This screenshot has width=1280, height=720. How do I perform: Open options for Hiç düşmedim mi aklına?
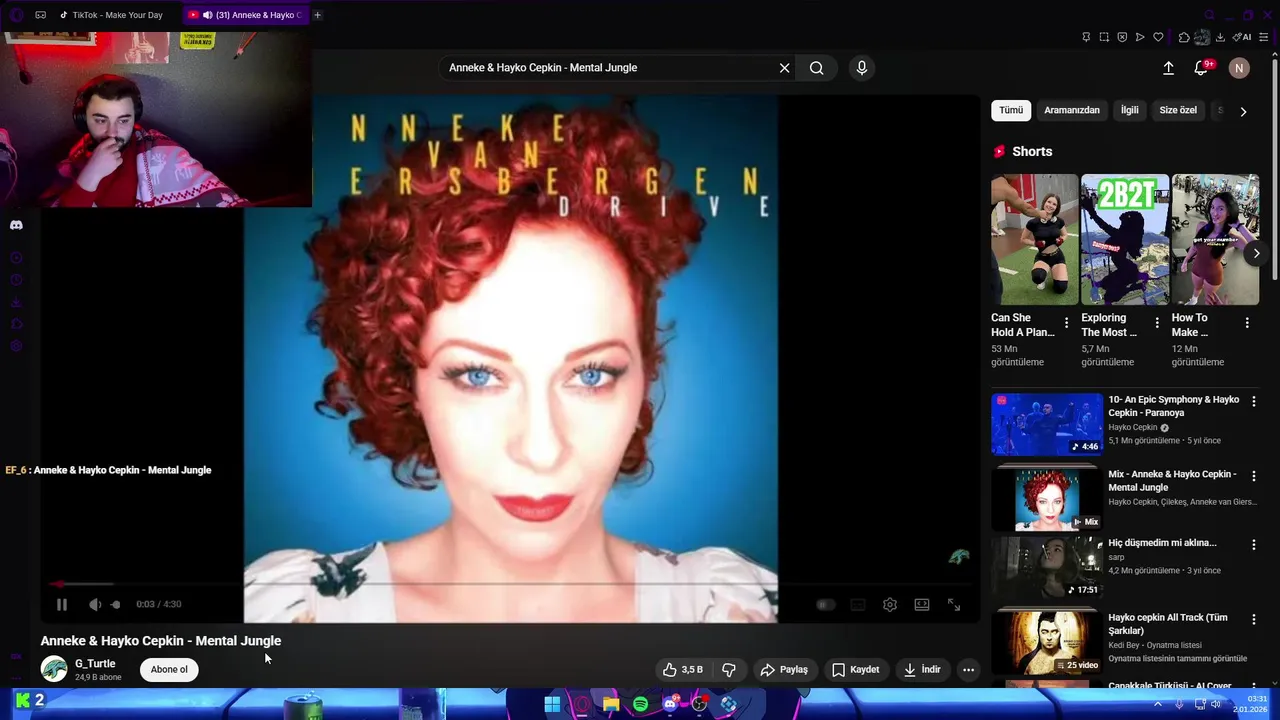click(1254, 545)
